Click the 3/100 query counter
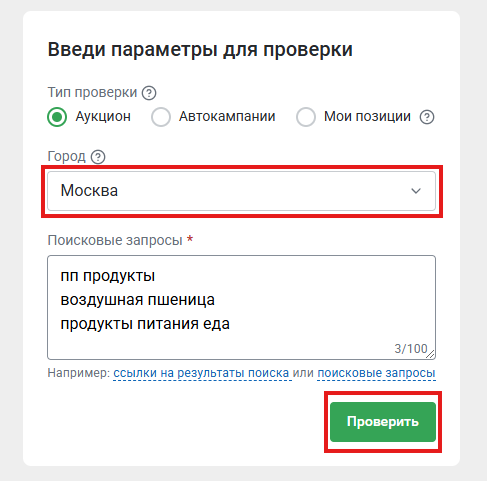Image resolution: width=487 pixels, height=481 pixels. (x=411, y=349)
